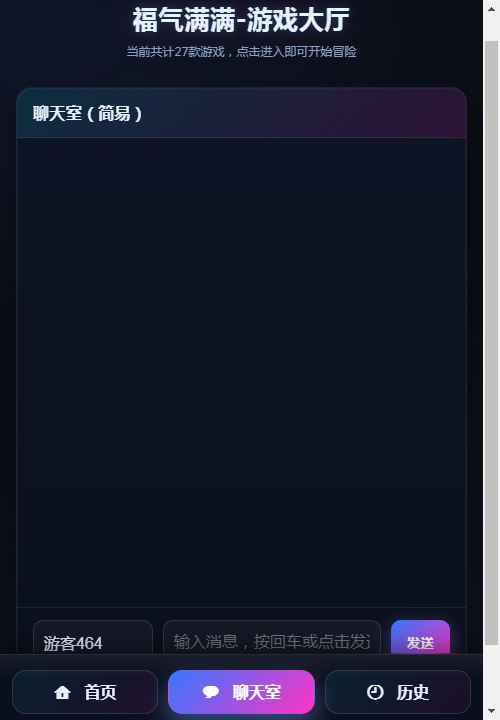500x720 pixels.
Task: Click the 聊天室（简易）panel header
Action: [242, 113]
